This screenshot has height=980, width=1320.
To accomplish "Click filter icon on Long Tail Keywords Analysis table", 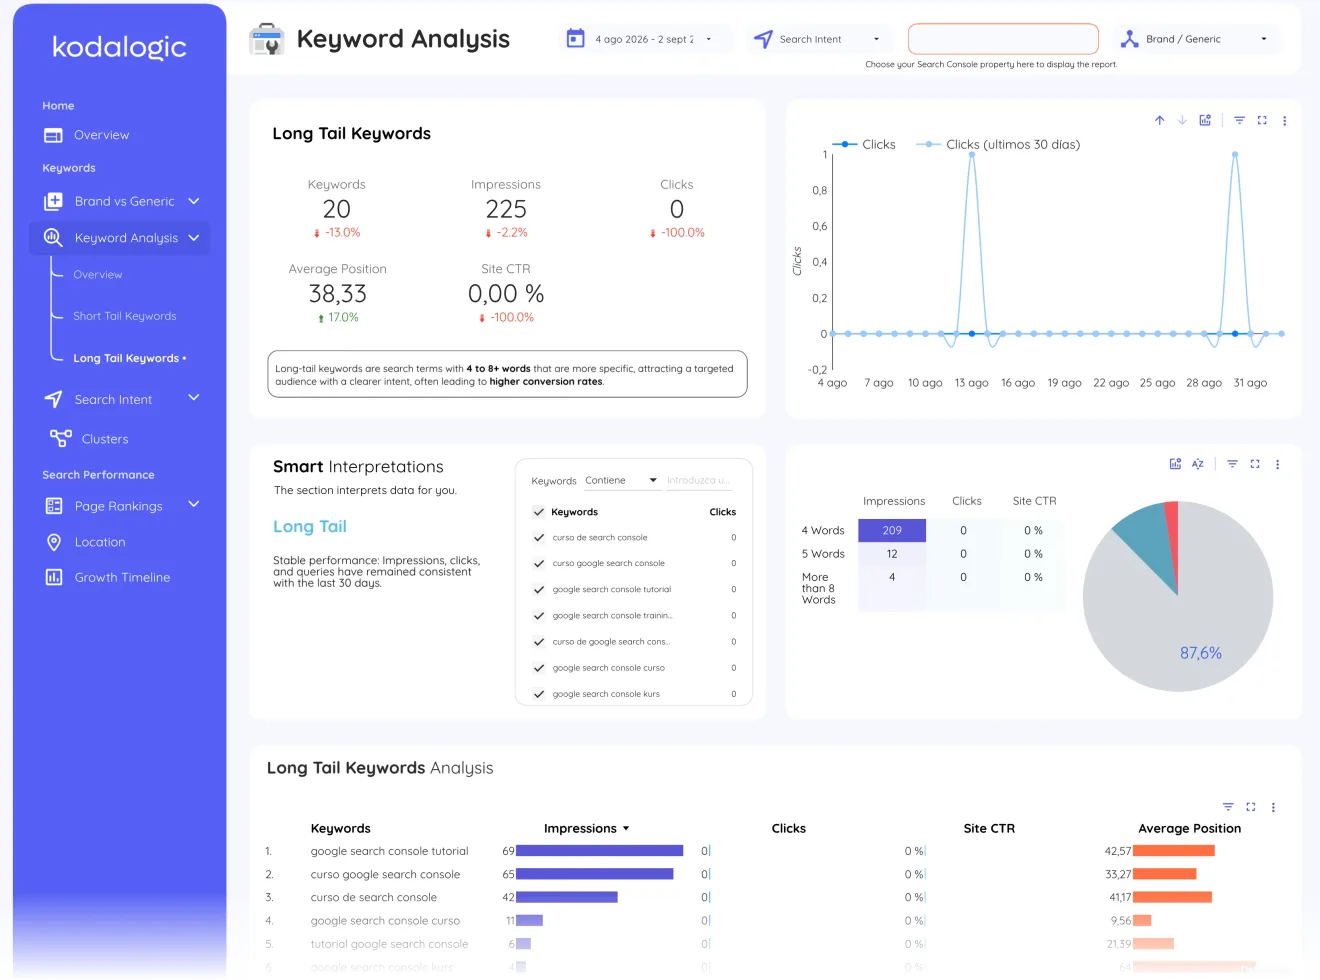I will click(1228, 807).
